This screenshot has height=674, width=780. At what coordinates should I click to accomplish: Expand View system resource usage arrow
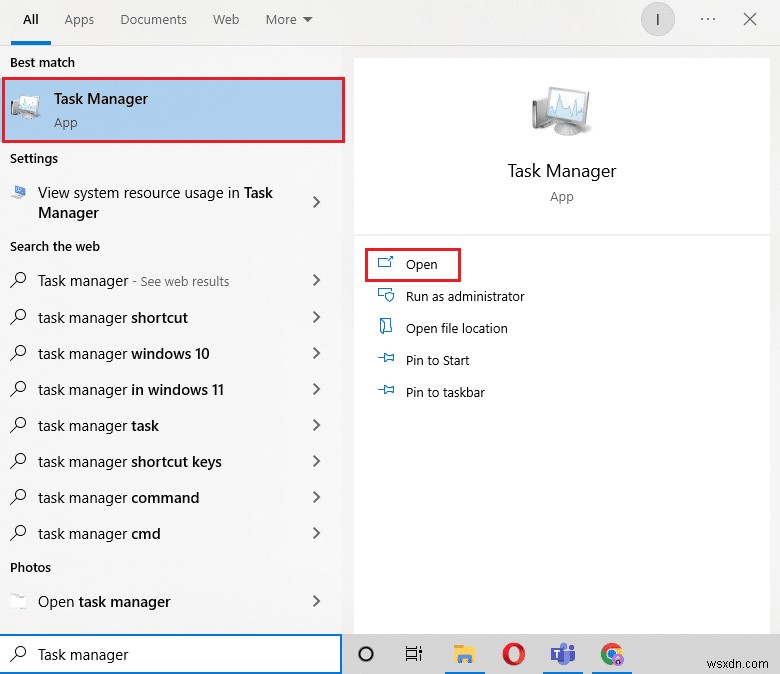tap(316, 202)
